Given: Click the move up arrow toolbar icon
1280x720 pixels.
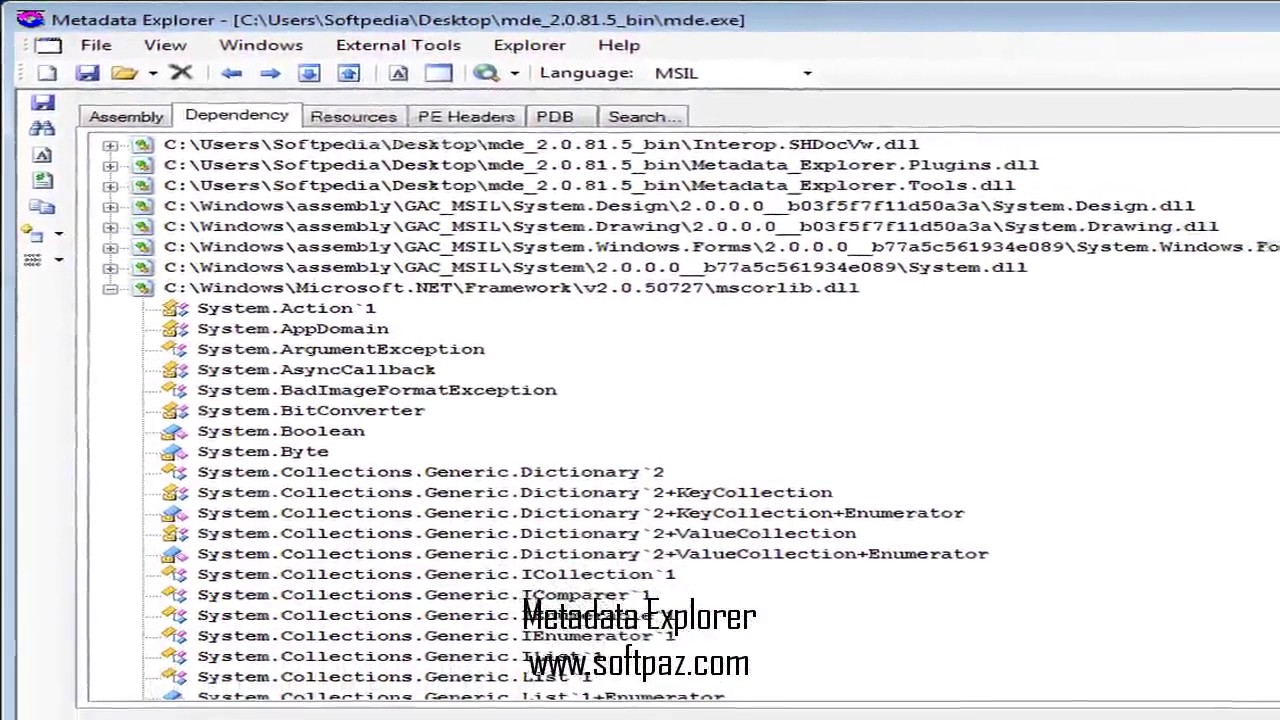Looking at the screenshot, I should click(349, 73).
